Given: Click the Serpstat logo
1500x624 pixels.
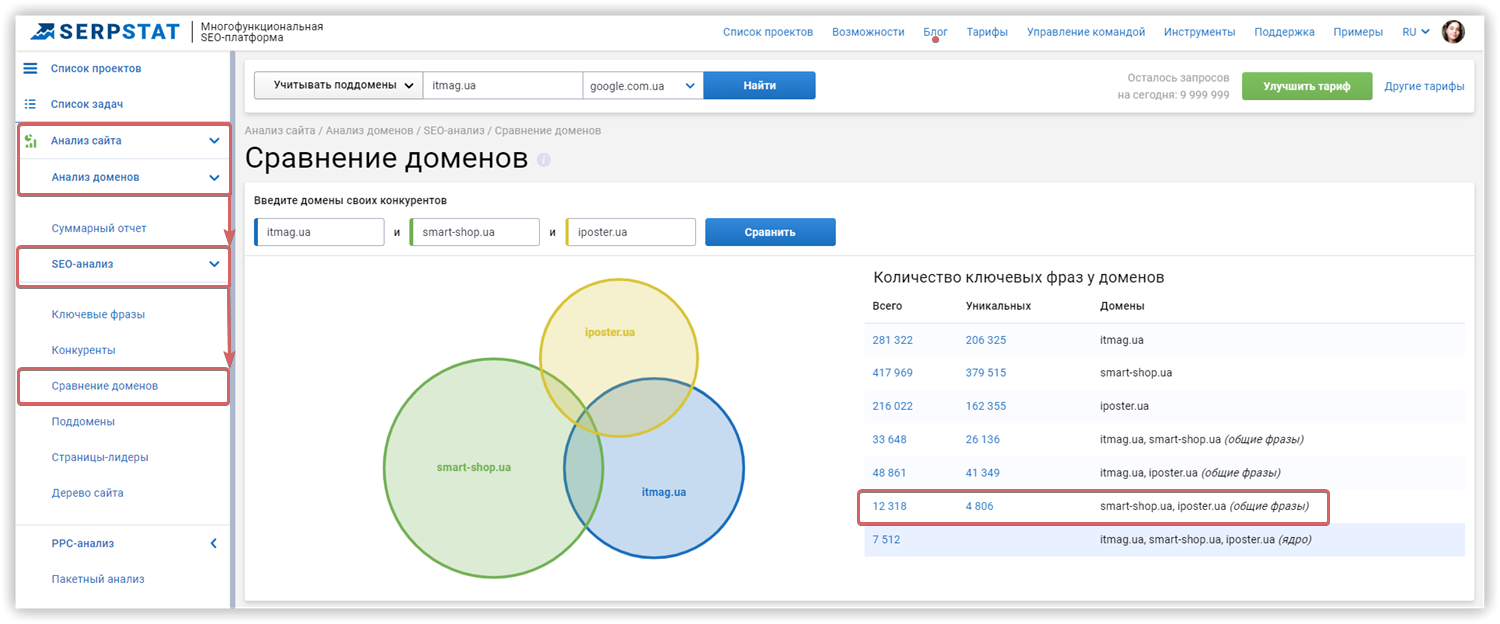Looking at the screenshot, I should pyautogui.click(x=107, y=31).
